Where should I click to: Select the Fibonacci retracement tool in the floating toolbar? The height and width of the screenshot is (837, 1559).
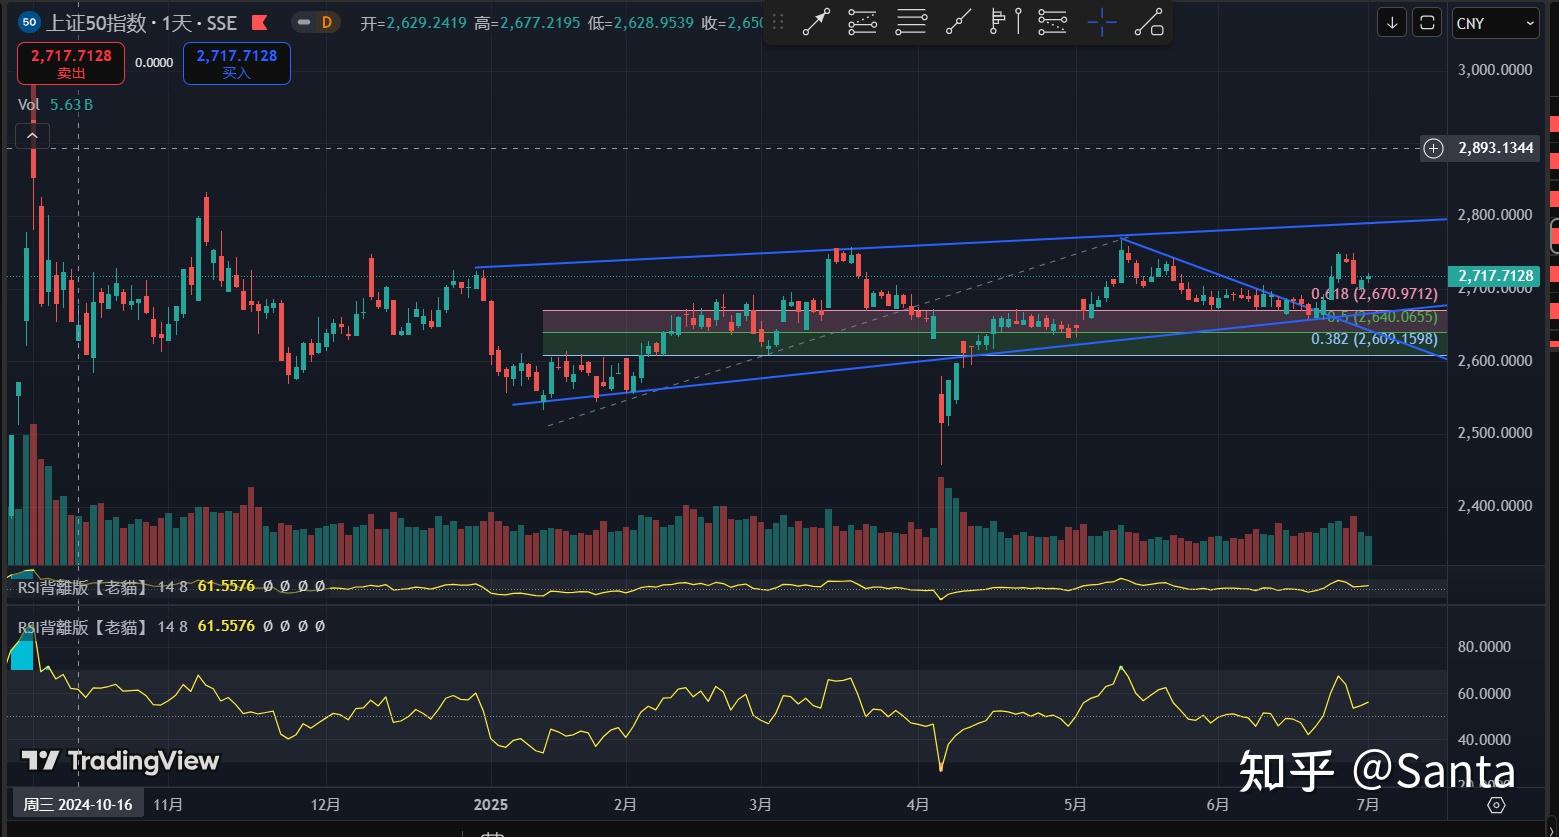point(862,22)
